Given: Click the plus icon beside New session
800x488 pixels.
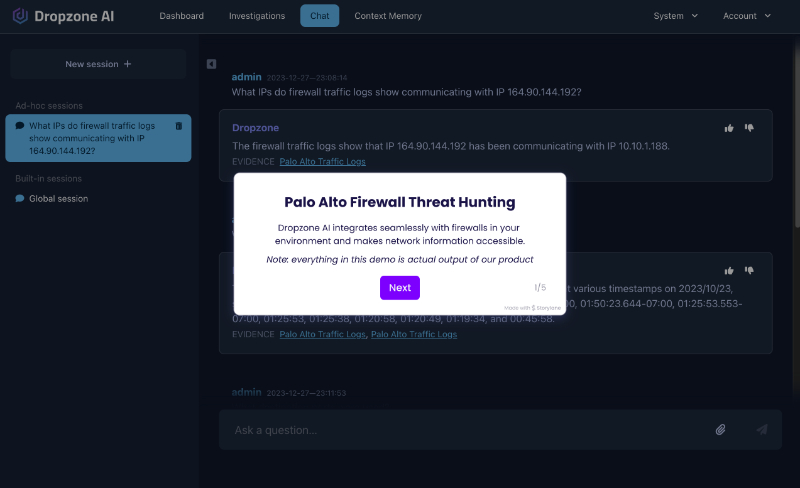Looking at the screenshot, I should 128,64.
